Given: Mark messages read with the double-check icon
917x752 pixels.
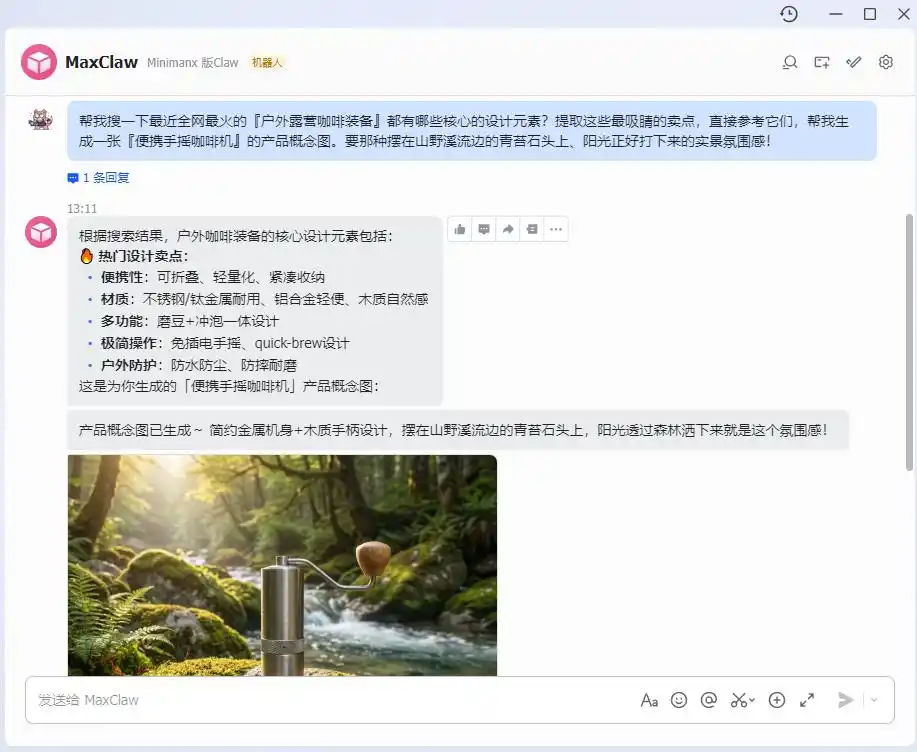Looking at the screenshot, I should [853, 62].
